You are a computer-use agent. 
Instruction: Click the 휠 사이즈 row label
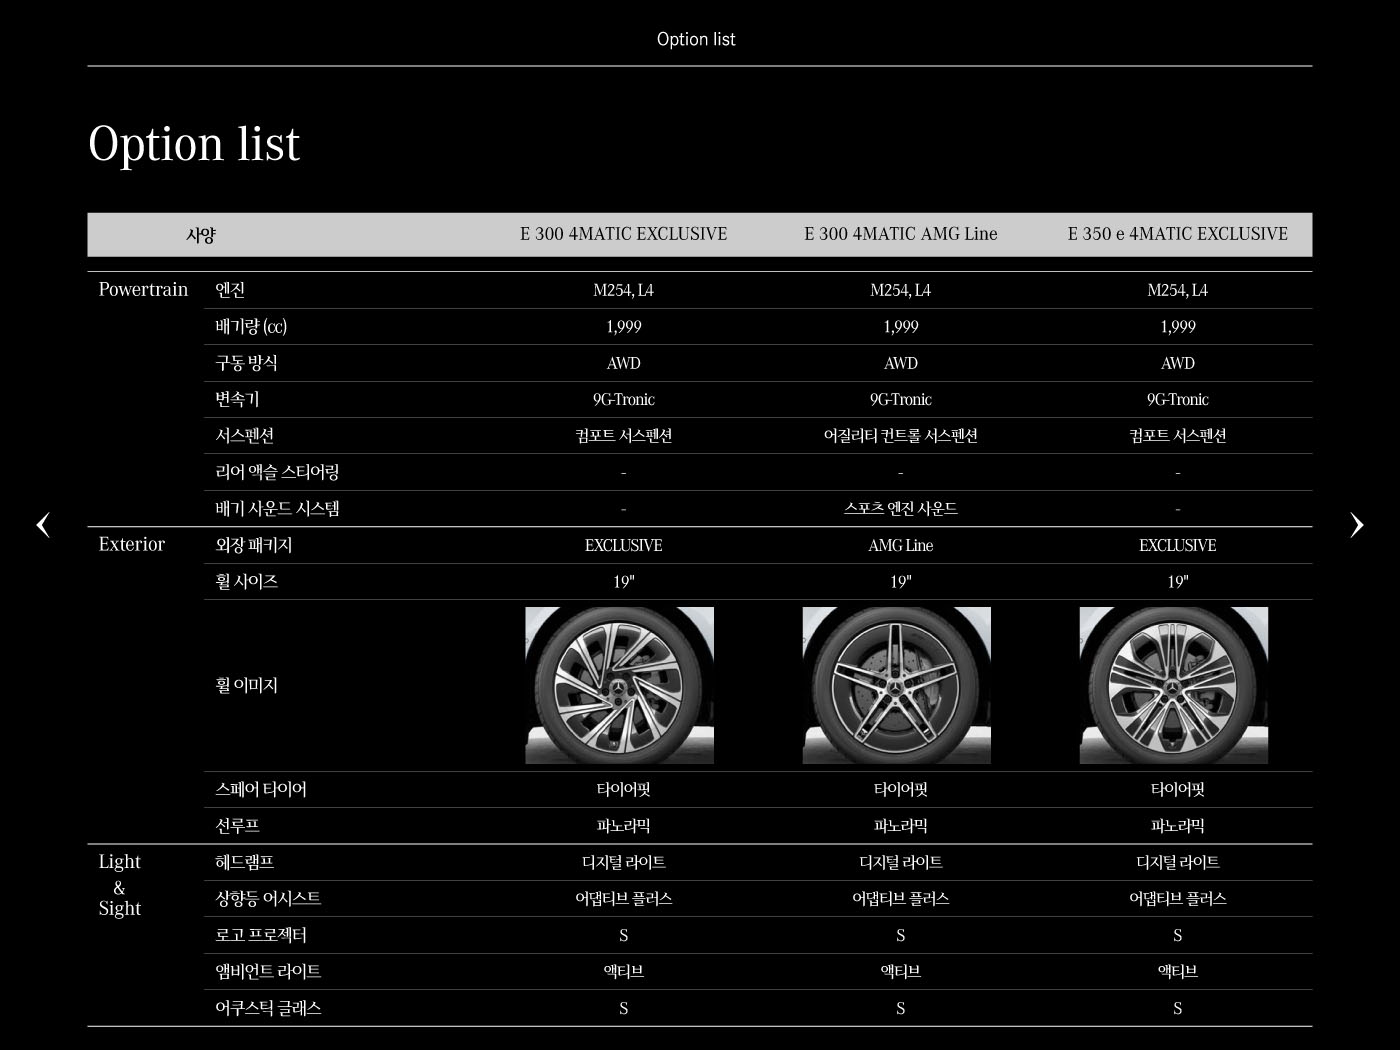[246, 581]
